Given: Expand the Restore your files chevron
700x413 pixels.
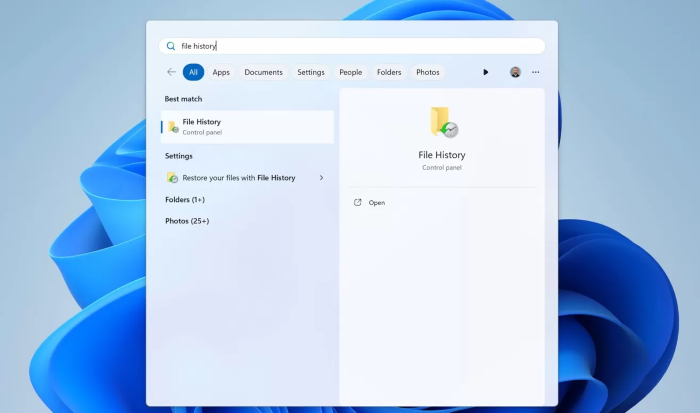Looking at the screenshot, I should [321, 178].
